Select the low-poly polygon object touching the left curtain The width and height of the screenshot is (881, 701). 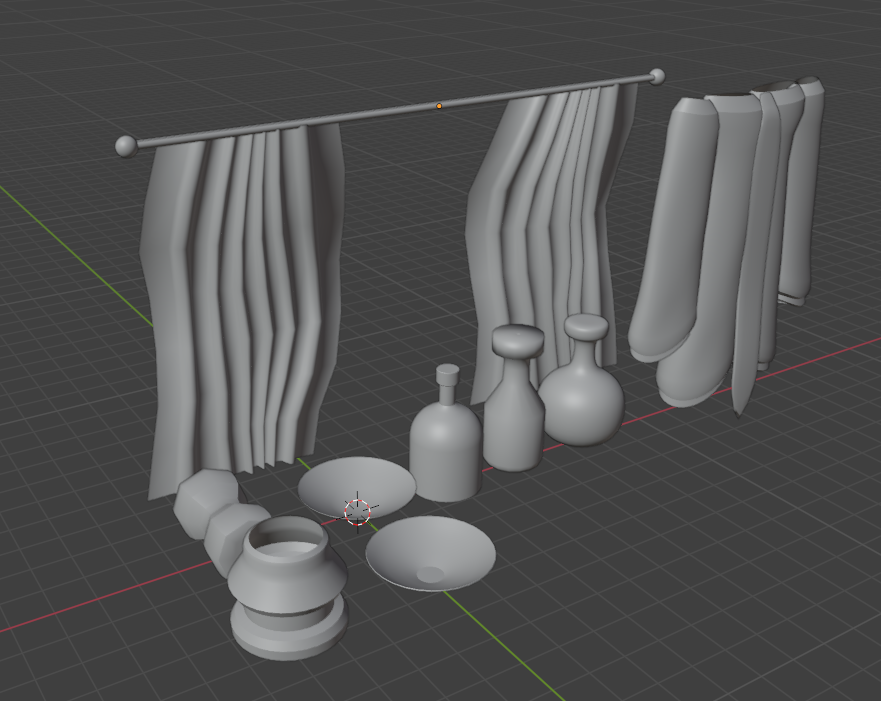[x=205, y=502]
